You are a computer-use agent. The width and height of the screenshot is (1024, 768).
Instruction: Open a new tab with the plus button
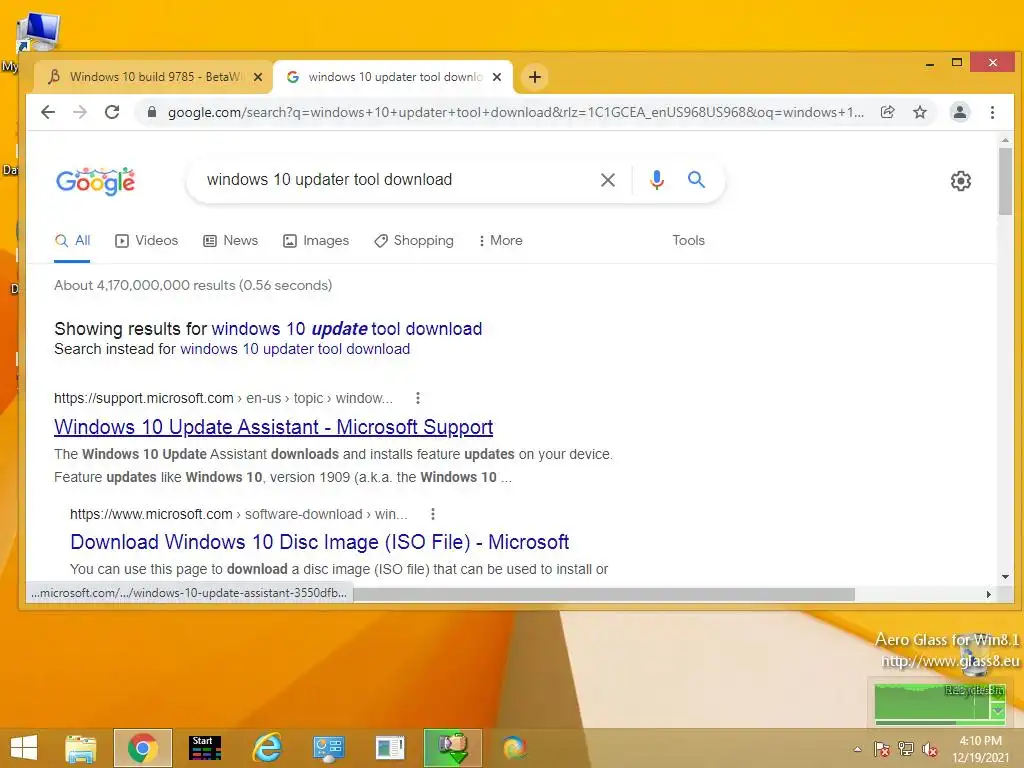(x=534, y=77)
